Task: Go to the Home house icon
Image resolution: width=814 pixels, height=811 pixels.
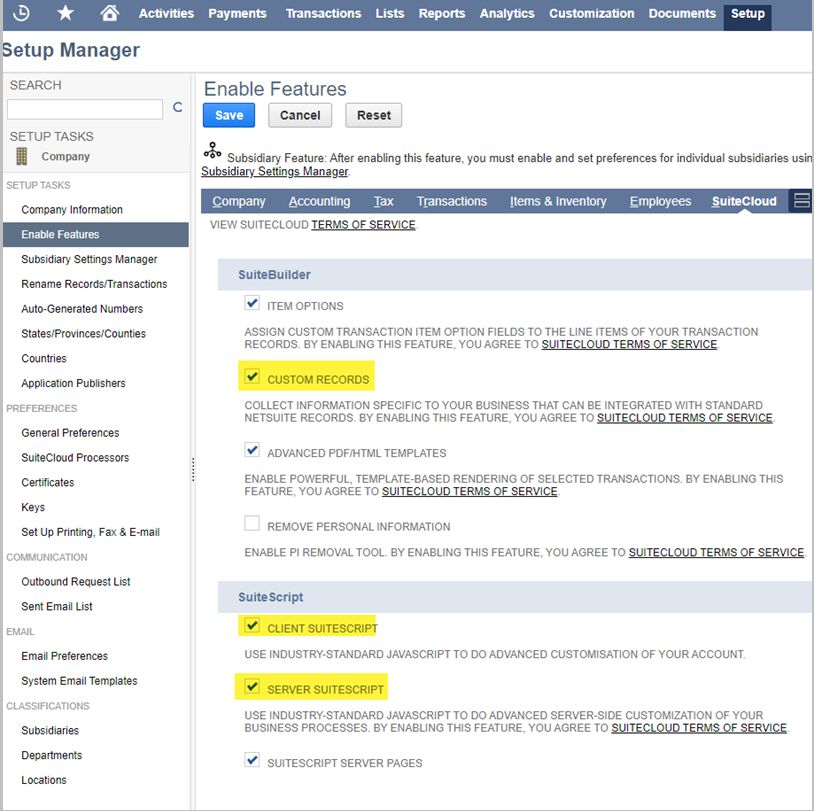Action: pyautogui.click(x=109, y=12)
